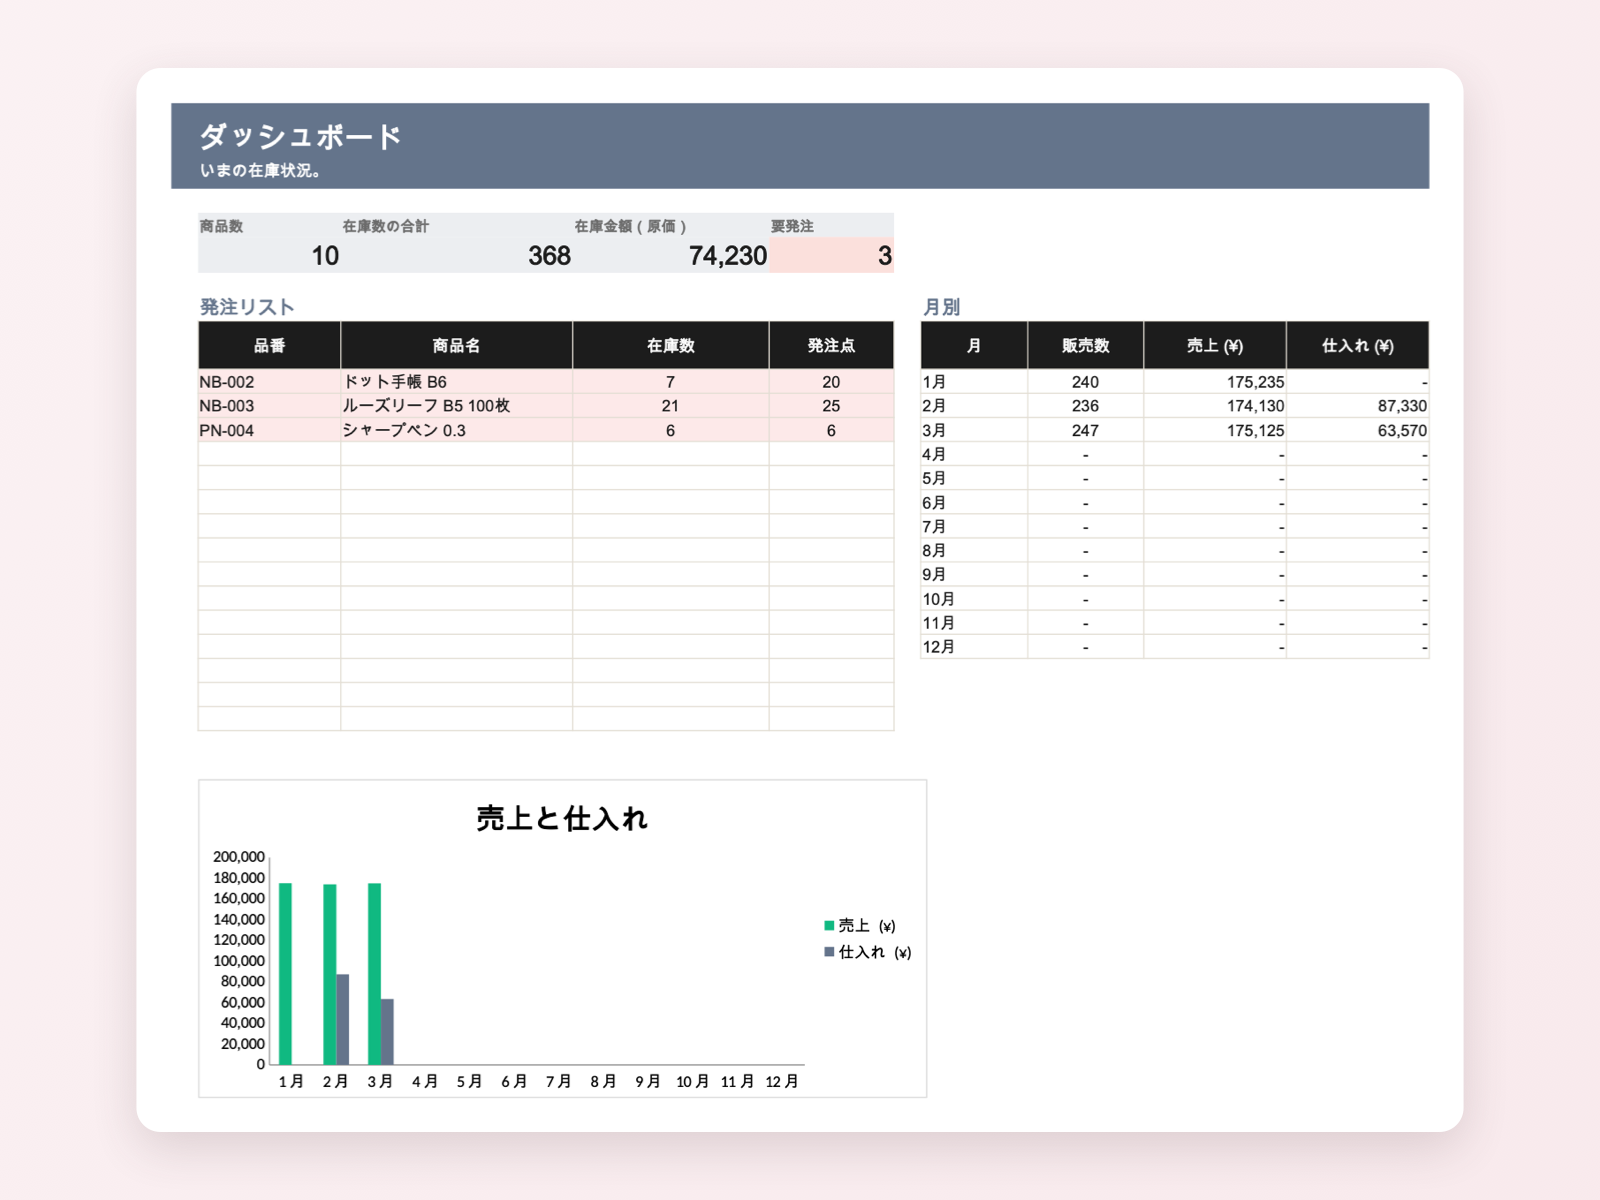Select the NB-002 product code cell
Image resolution: width=1600 pixels, height=1200 pixels.
coord(269,382)
